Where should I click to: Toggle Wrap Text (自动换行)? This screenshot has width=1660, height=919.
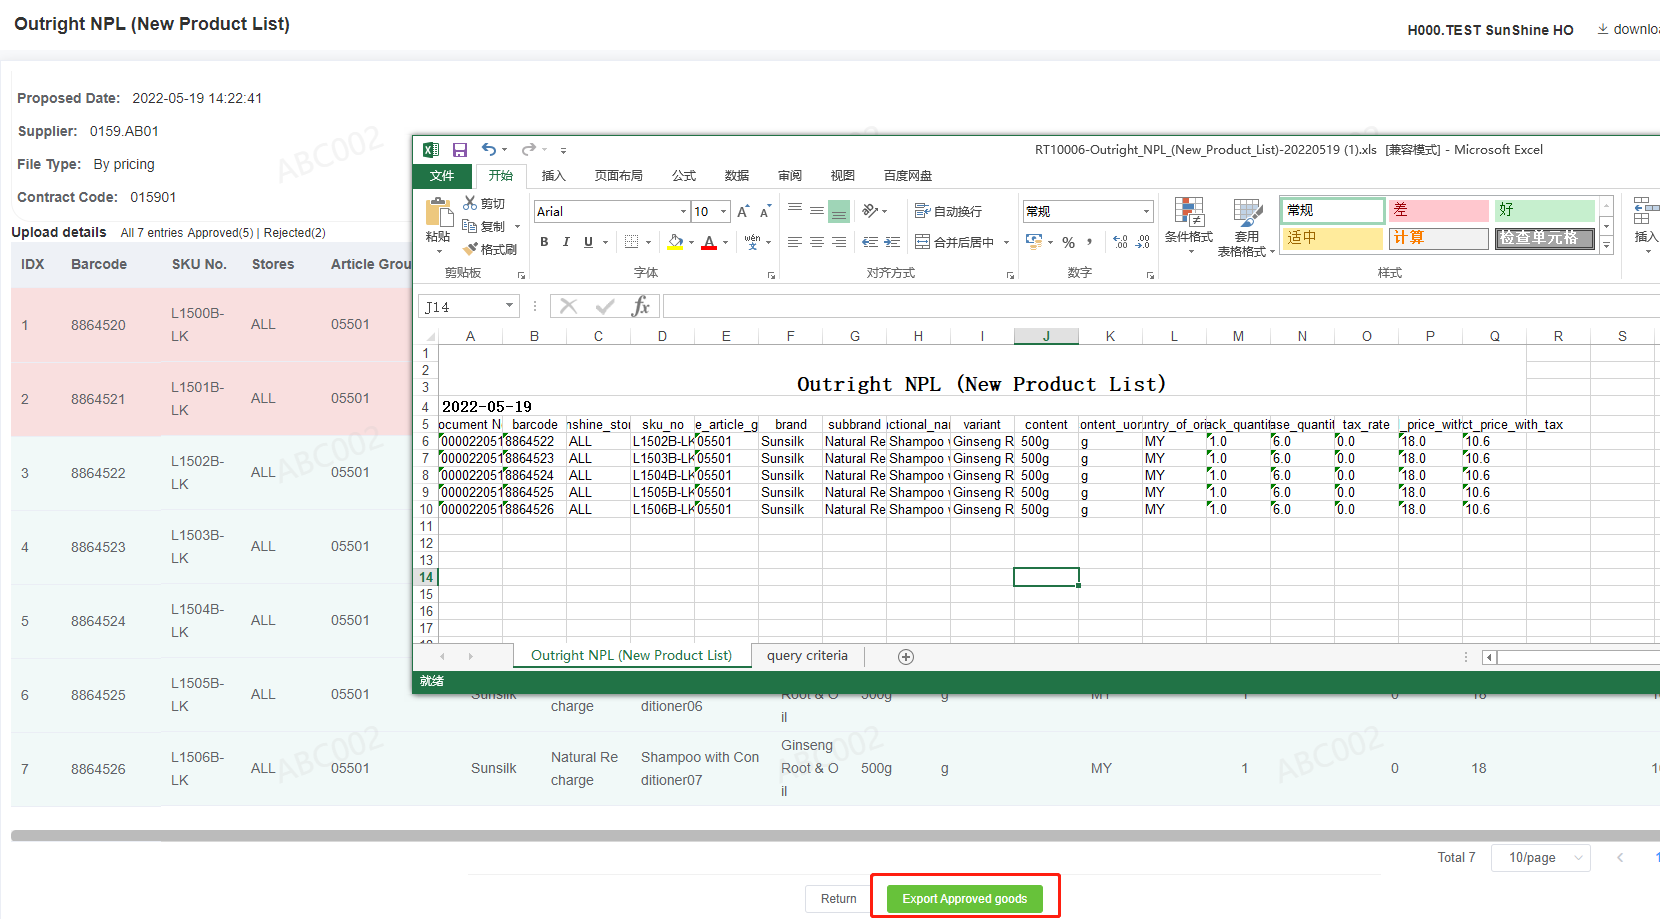point(948,211)
